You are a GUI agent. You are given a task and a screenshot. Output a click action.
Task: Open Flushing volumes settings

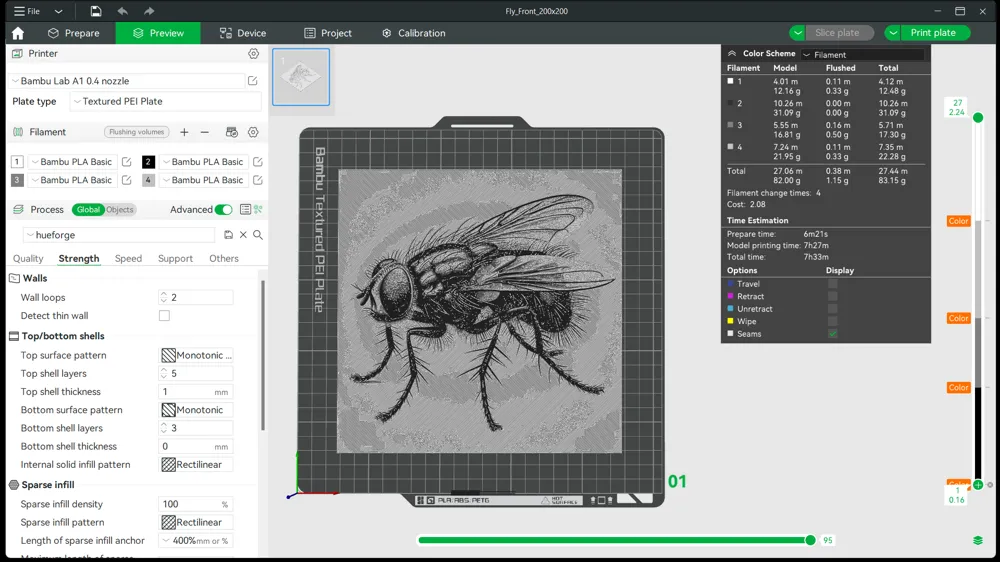136,132
